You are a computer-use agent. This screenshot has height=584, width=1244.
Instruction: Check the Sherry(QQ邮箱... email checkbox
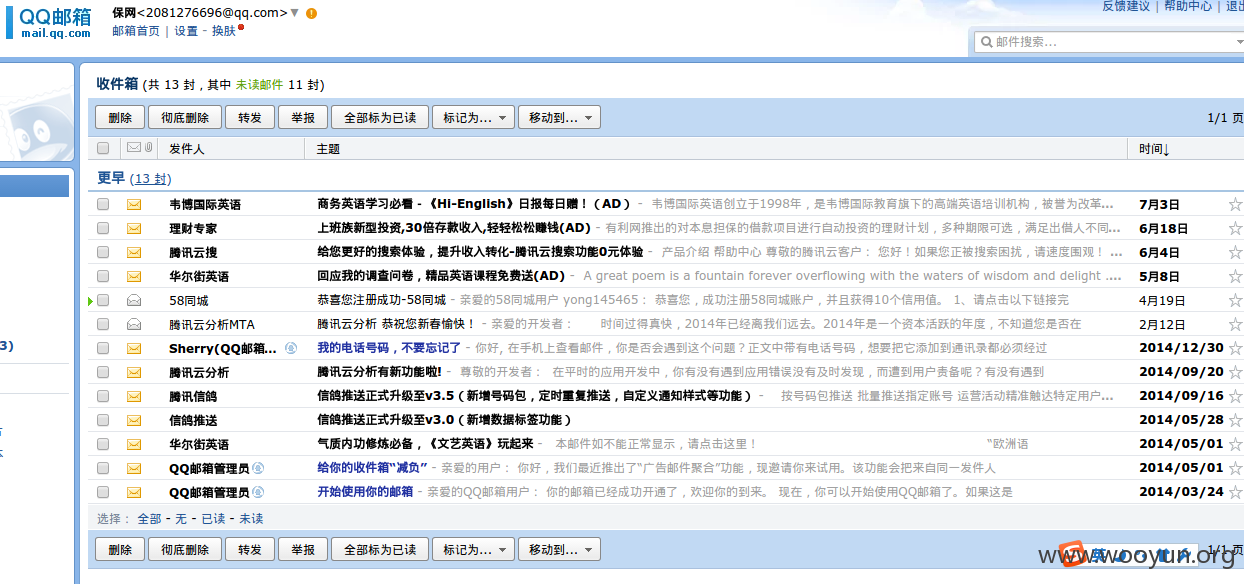pyautogui.click(x=103, y=348)
